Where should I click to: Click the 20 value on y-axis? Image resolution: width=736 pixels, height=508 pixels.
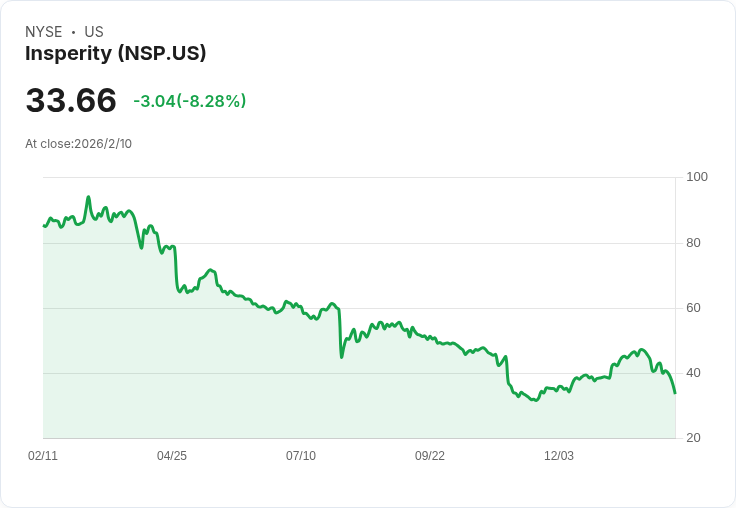(x=694, y=439)
